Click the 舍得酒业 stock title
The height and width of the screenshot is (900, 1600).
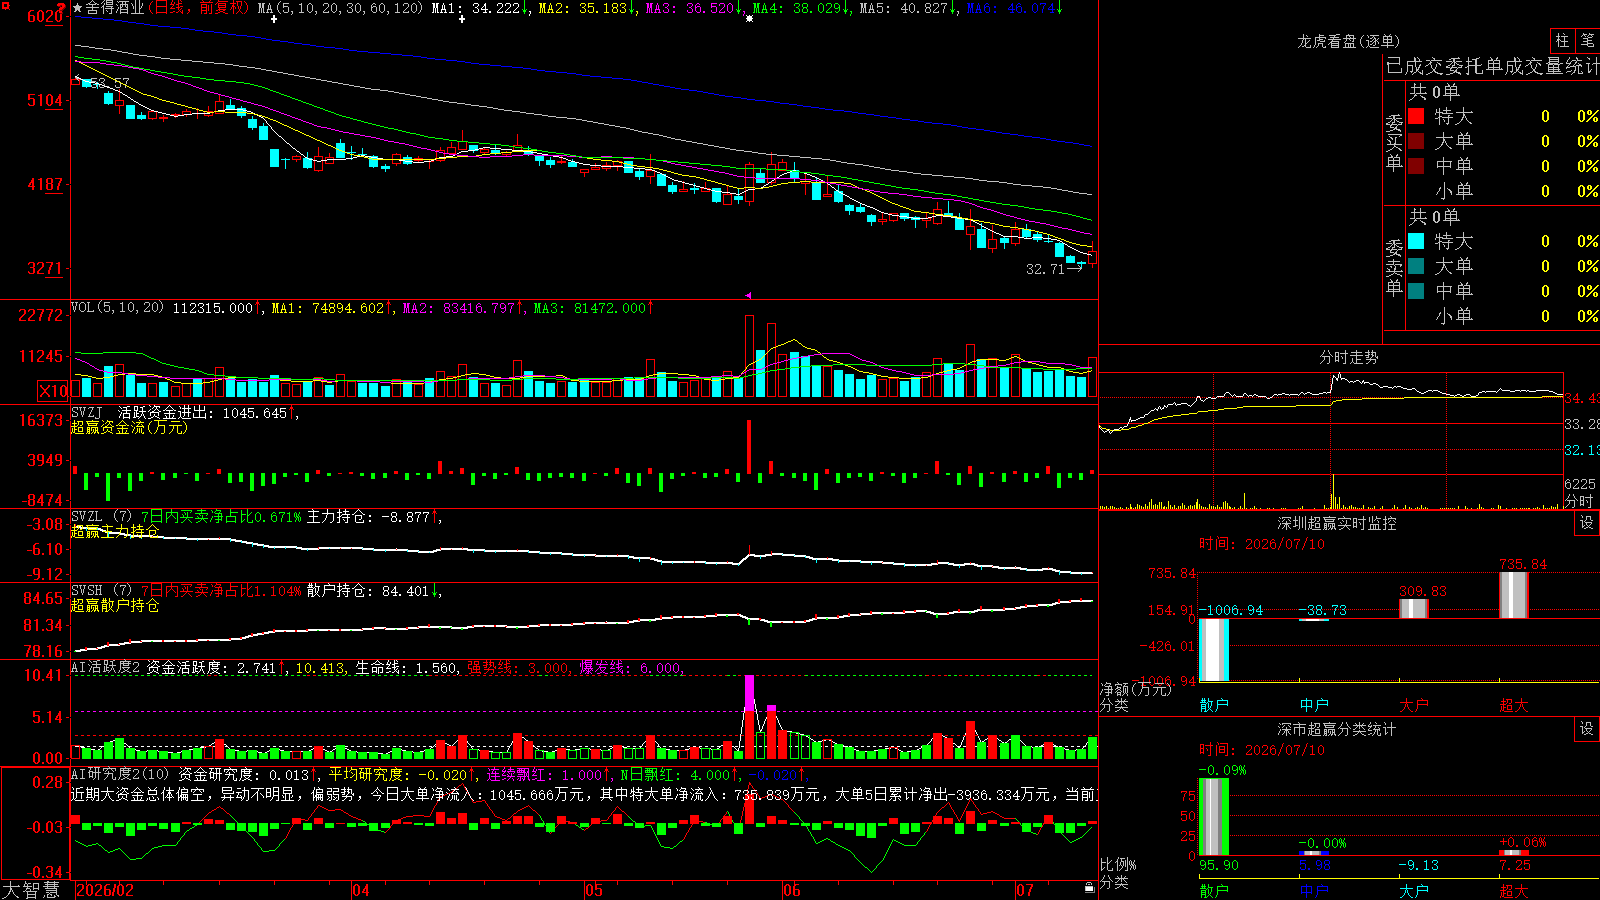115,8
